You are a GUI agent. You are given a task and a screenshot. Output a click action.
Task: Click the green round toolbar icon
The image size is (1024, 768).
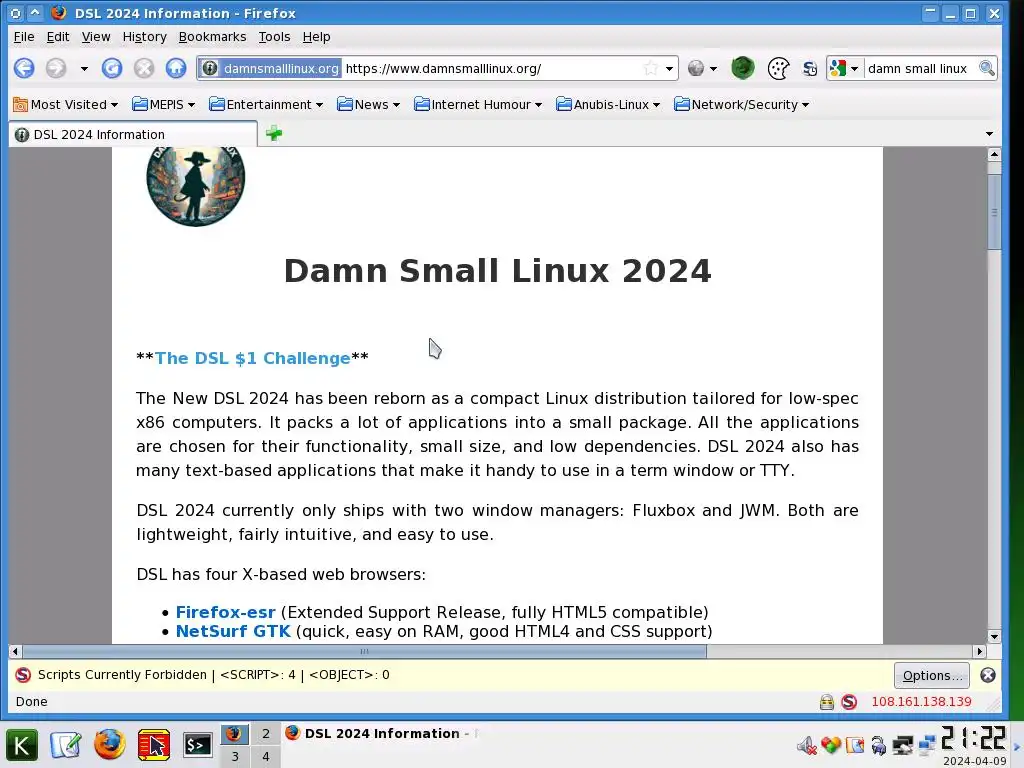click(x=743, y=68)
